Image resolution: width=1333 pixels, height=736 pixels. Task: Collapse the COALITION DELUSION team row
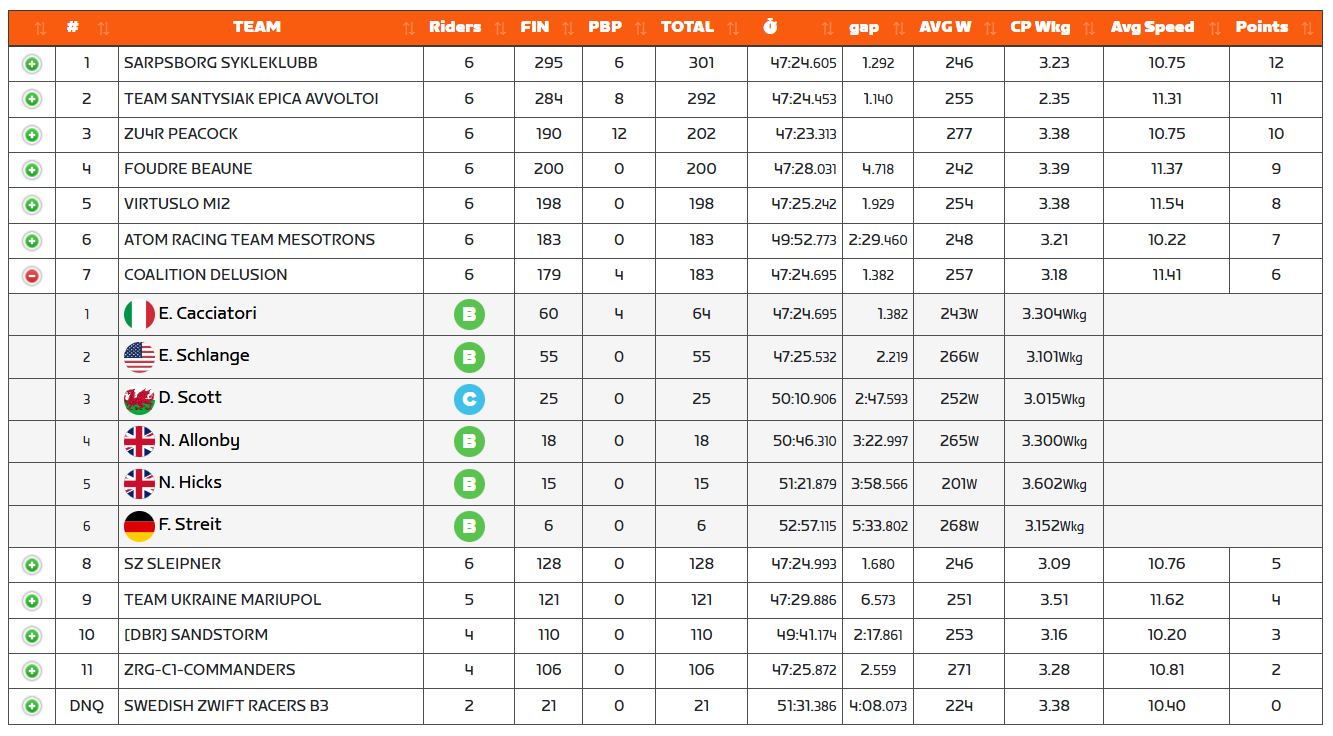(32, 276)
